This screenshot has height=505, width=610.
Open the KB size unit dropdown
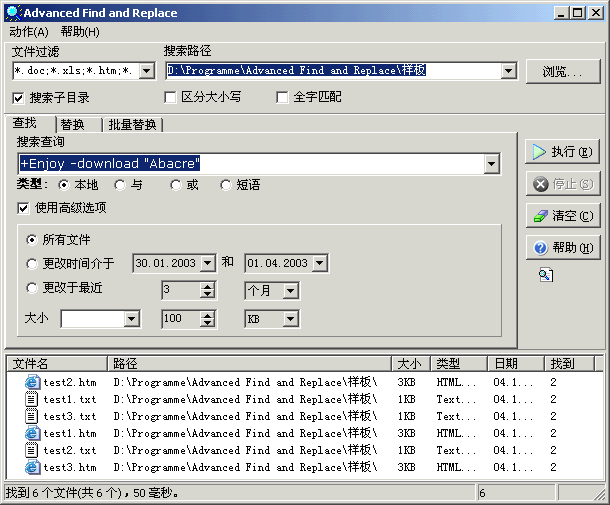point(291,319)
